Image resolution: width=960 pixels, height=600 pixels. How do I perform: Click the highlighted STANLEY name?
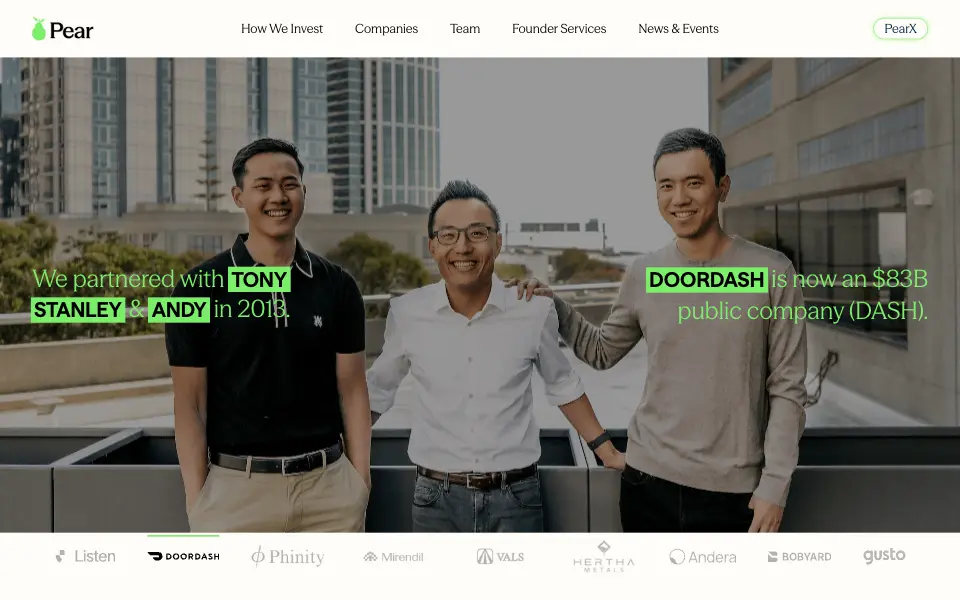(78, 310)
